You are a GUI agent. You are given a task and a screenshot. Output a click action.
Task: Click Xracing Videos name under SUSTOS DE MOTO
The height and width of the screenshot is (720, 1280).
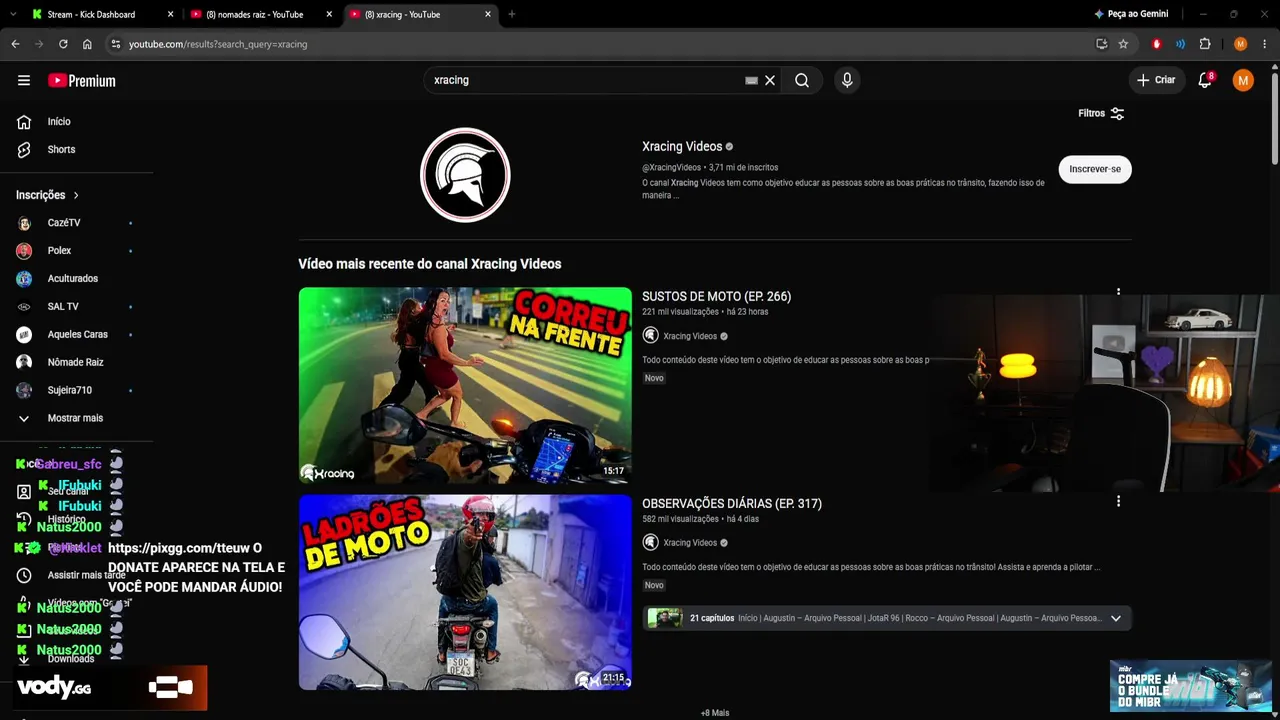click(x=690, y=336)
